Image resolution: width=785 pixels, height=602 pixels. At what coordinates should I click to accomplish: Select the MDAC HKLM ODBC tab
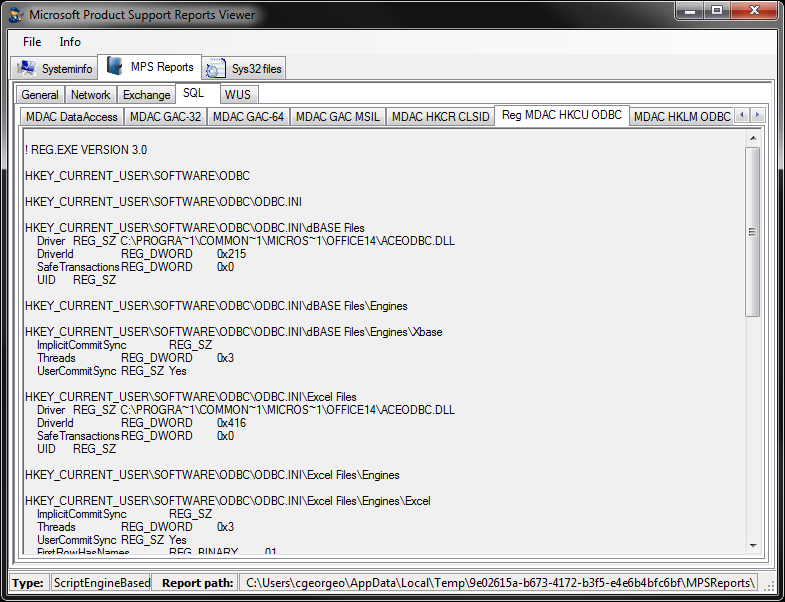point(682,117)
